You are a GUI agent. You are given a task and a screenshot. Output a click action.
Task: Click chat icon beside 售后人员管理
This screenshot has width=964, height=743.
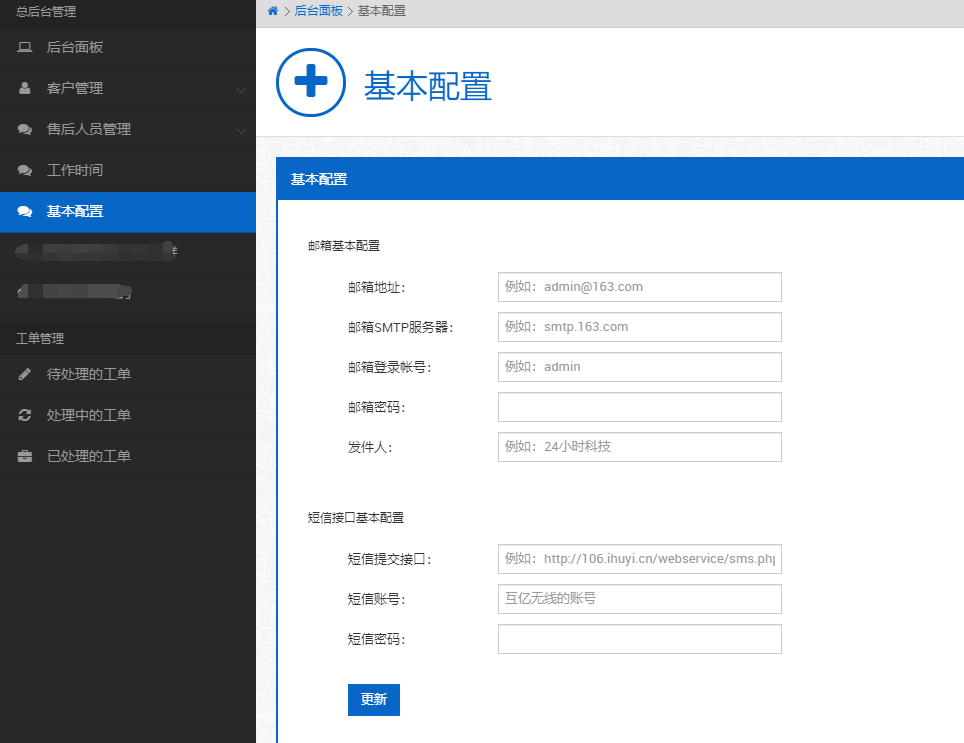(x=25, y=130)
